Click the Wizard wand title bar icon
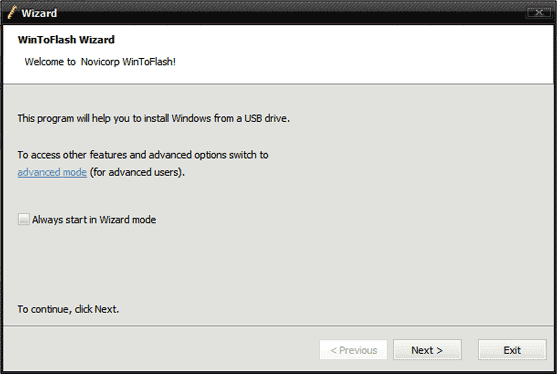 (12, 13)
